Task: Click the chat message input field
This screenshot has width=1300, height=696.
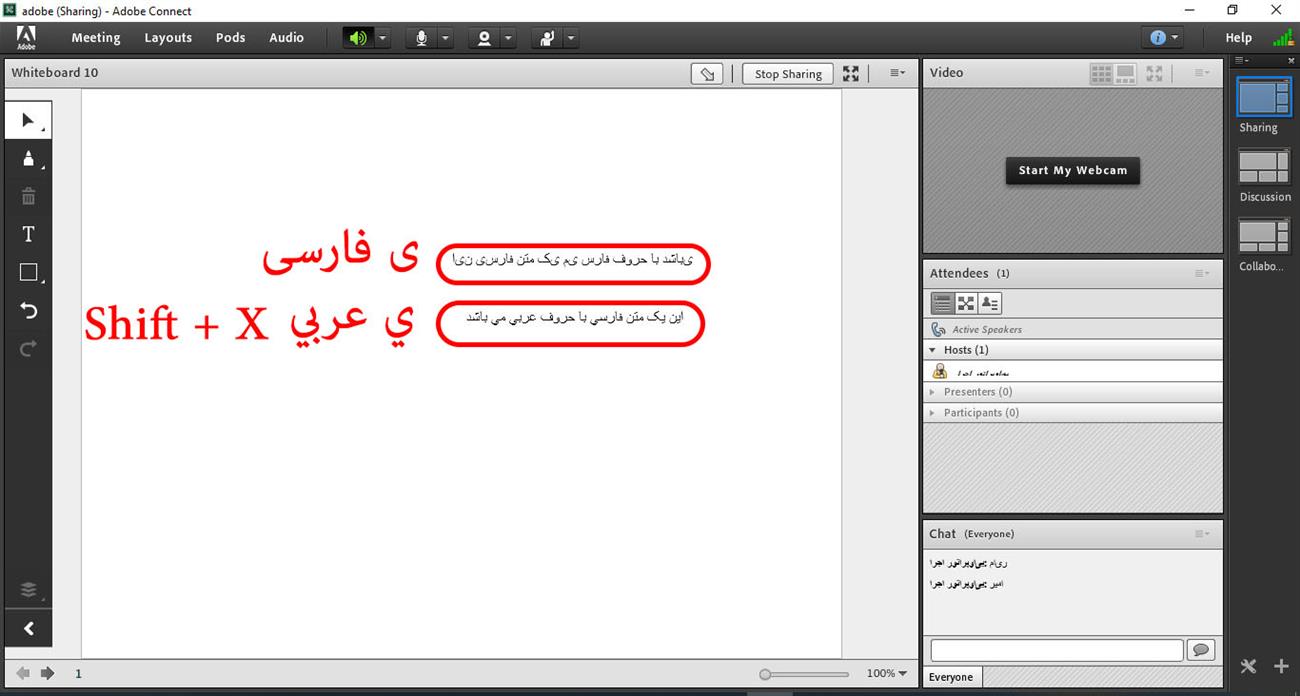Action: pos(1057,650)
